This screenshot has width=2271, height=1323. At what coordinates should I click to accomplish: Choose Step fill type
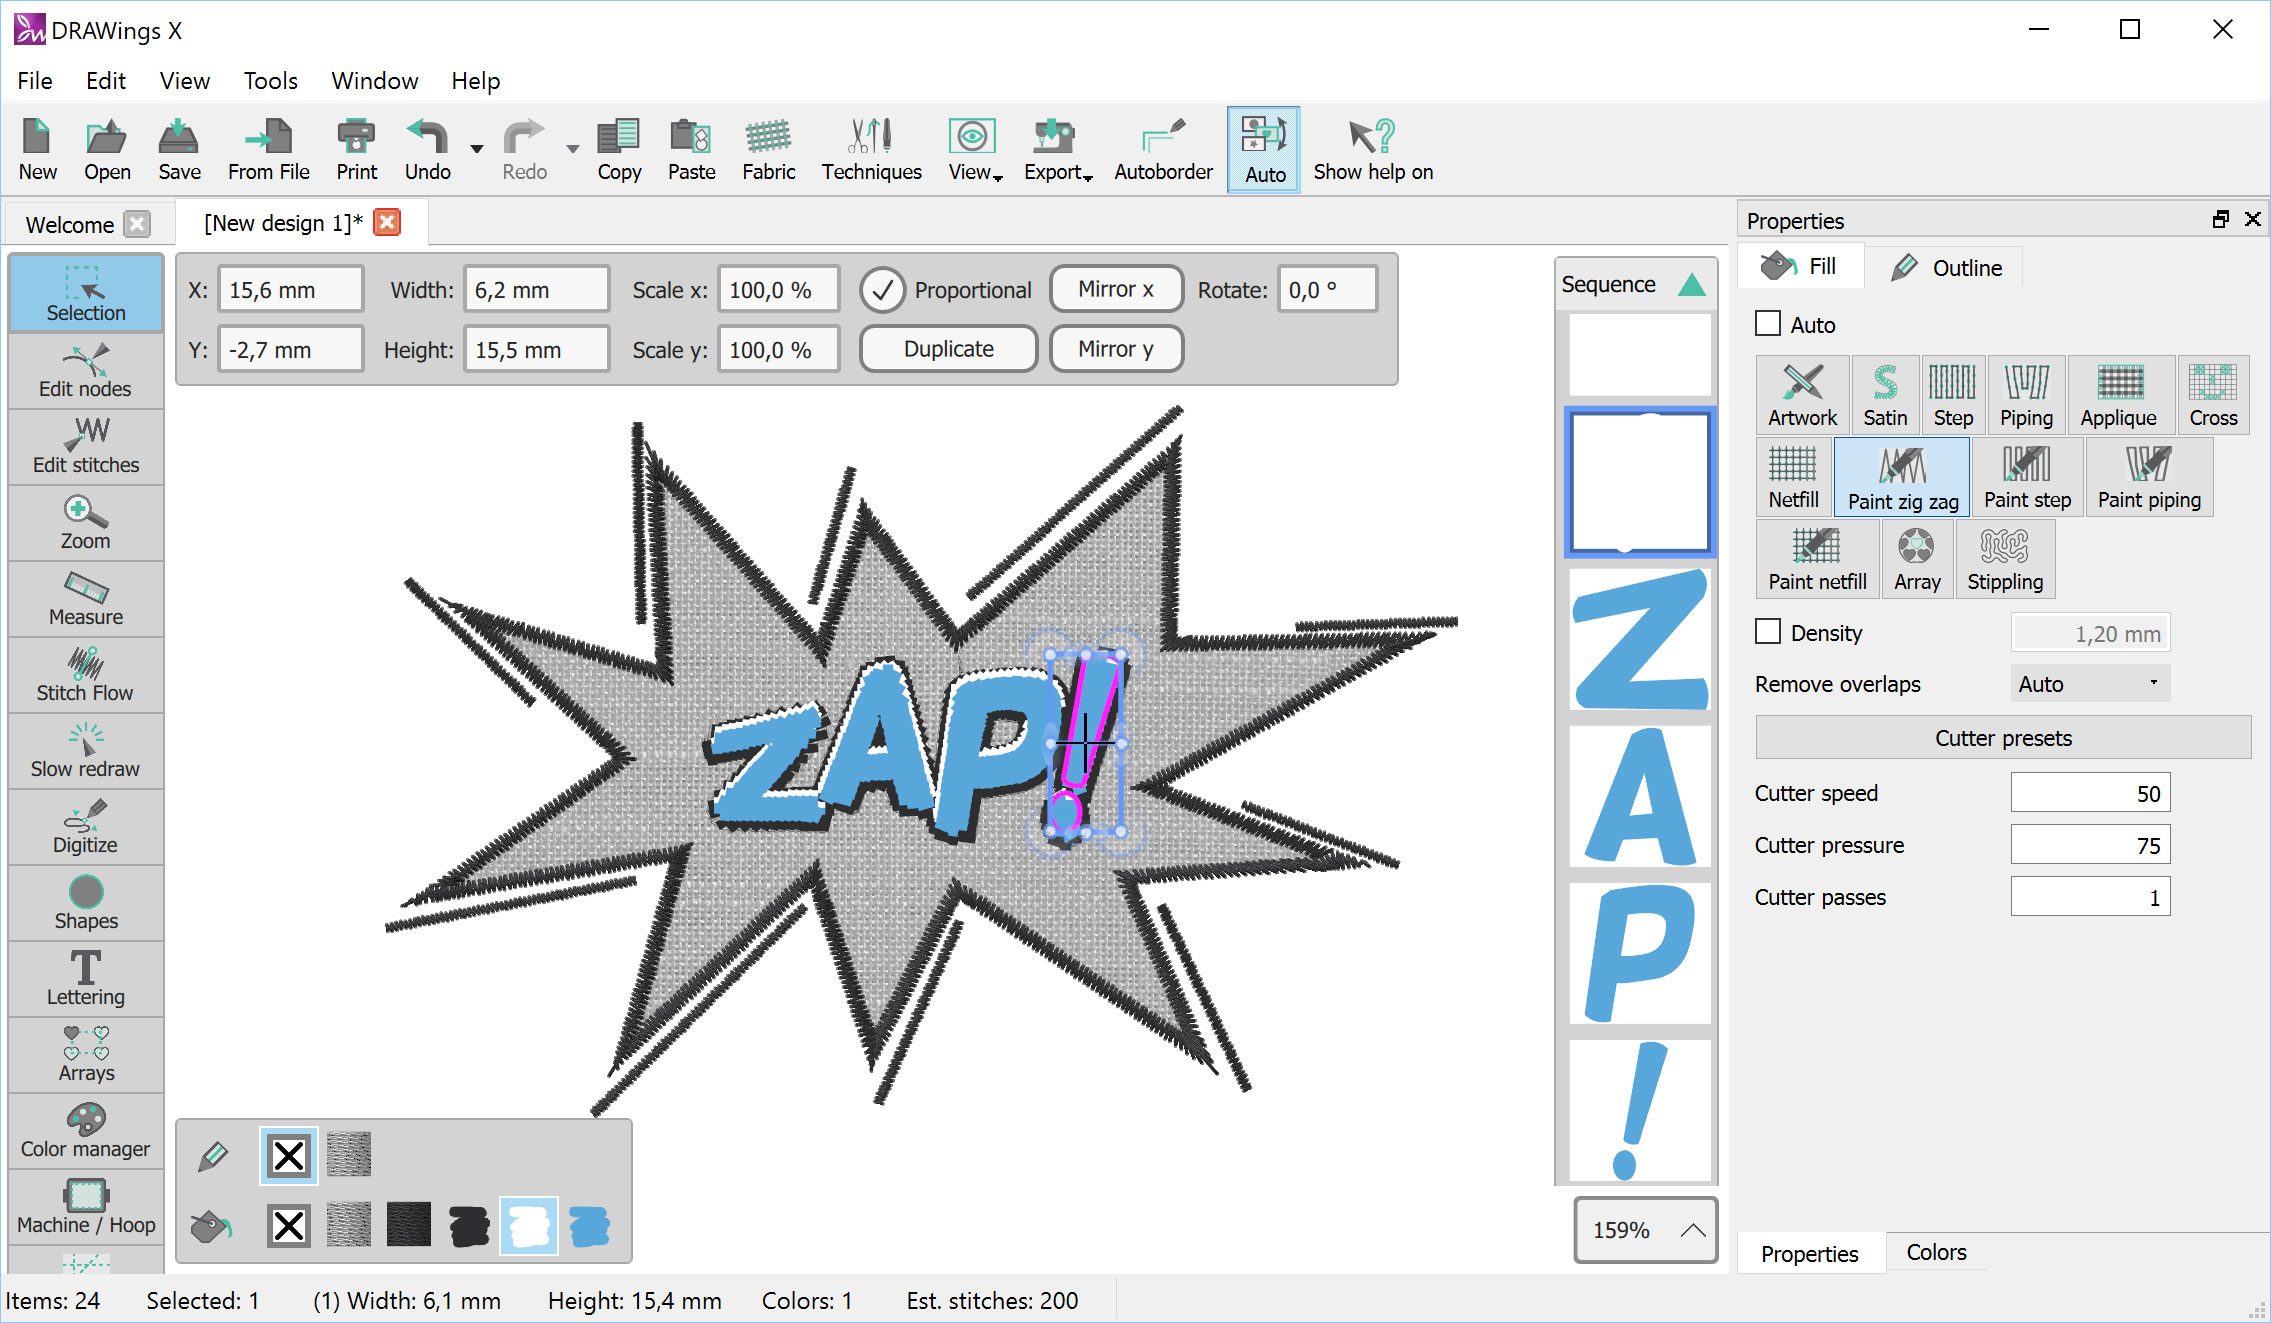[x=1952, y=395]
